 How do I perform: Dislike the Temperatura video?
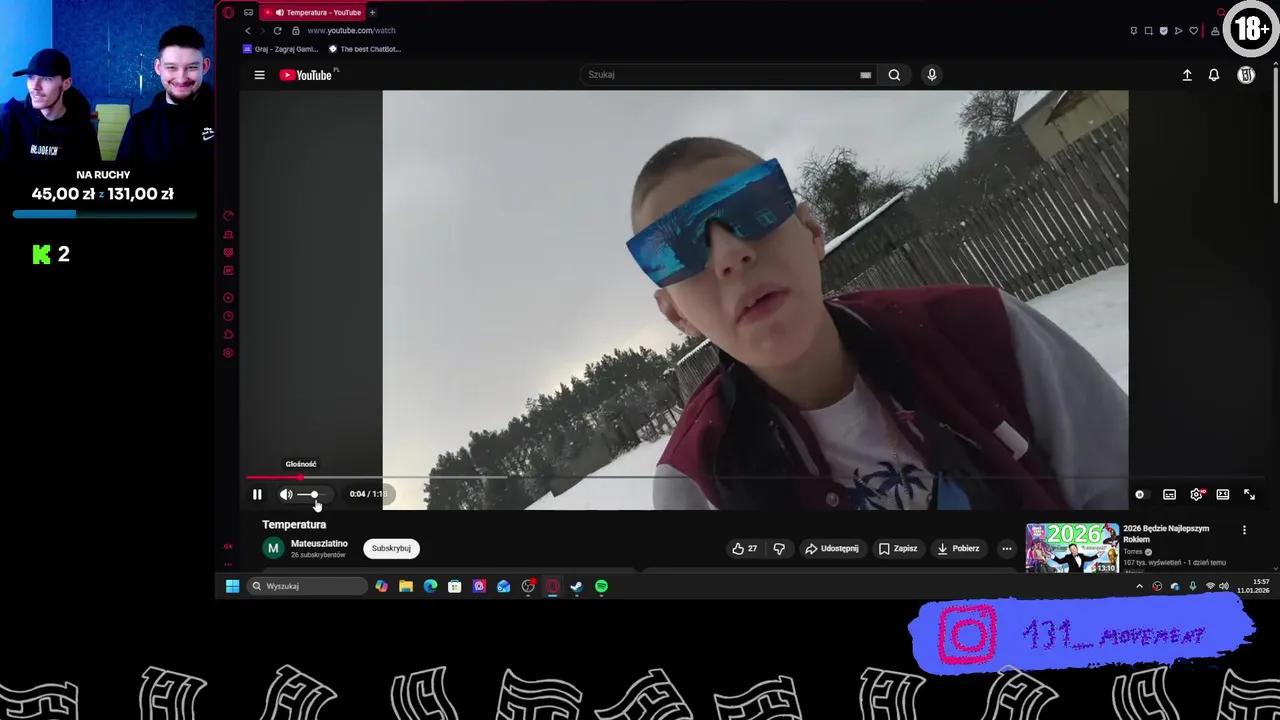pyautogui.click(x=779, y=548)
